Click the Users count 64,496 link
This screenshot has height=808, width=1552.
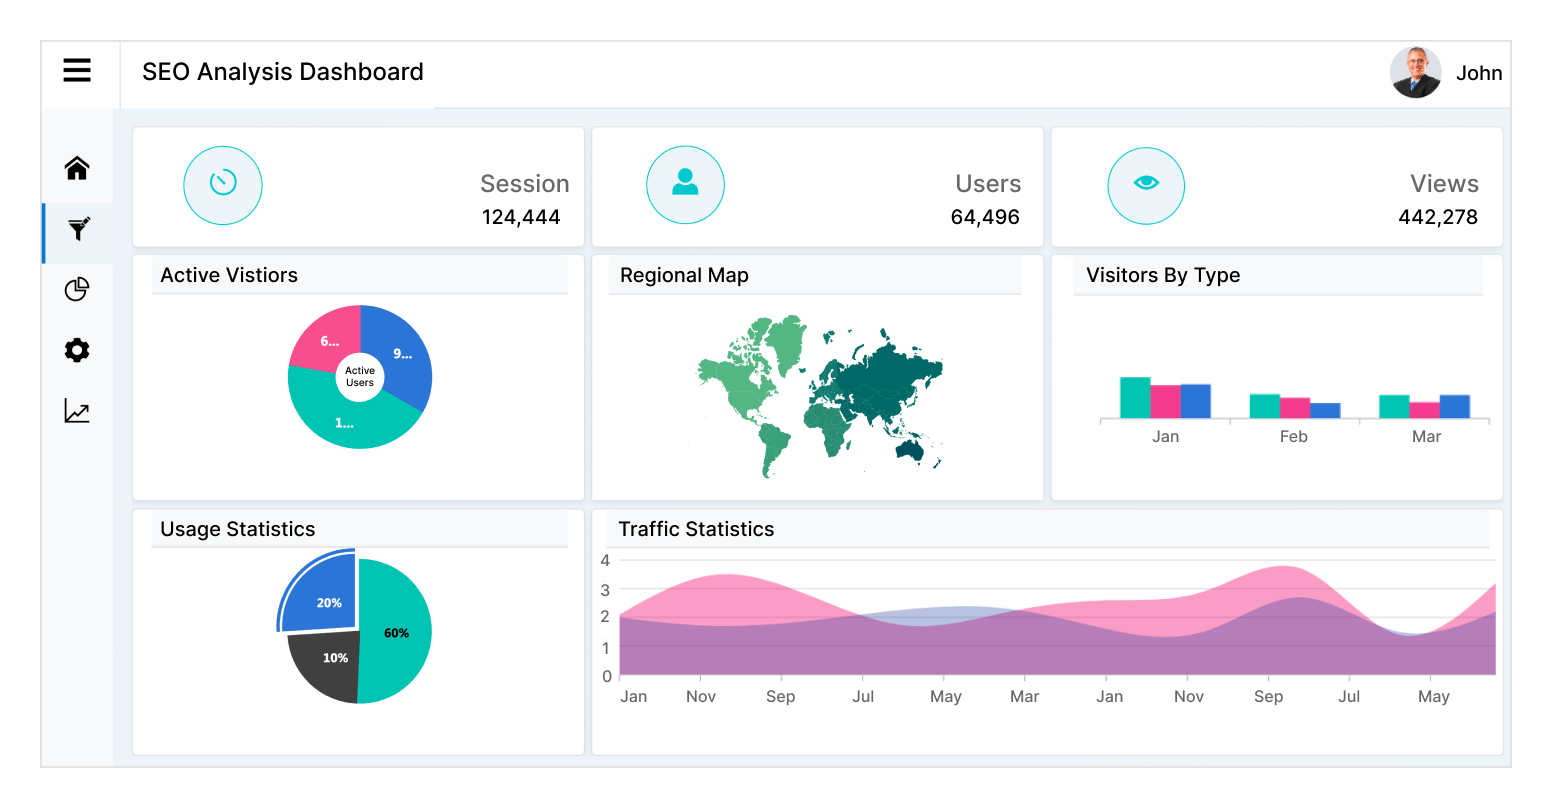(985, 216)
